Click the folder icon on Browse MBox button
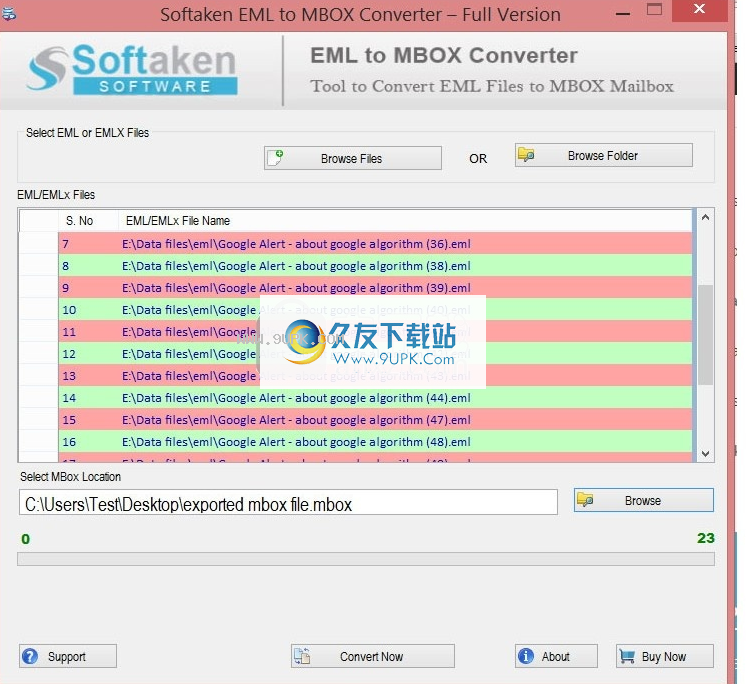The width and height of the screenshot is (746, 684). pyautogui.click(x=585, y=500)
